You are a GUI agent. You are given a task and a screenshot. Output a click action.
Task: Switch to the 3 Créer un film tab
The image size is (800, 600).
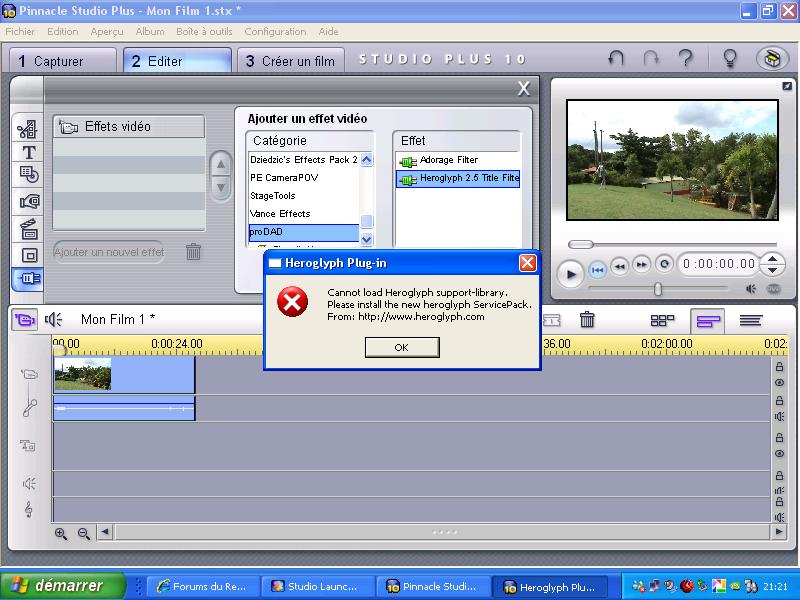pos(291,61)
